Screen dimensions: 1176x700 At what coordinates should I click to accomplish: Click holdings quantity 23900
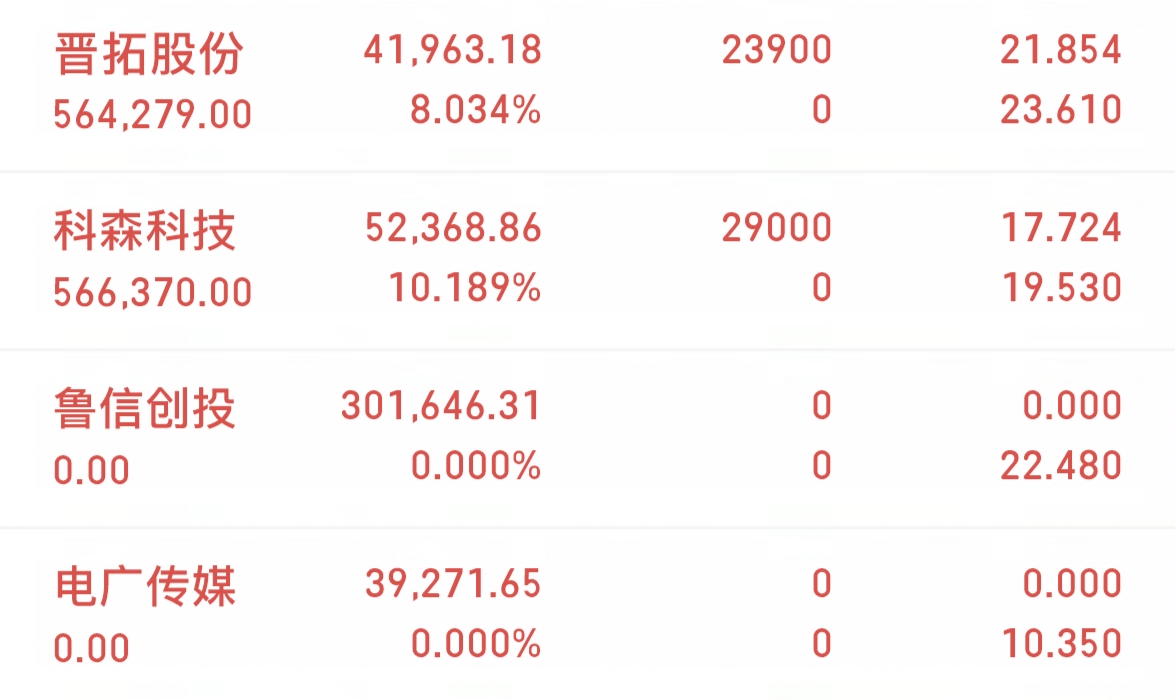pos(776,50)
